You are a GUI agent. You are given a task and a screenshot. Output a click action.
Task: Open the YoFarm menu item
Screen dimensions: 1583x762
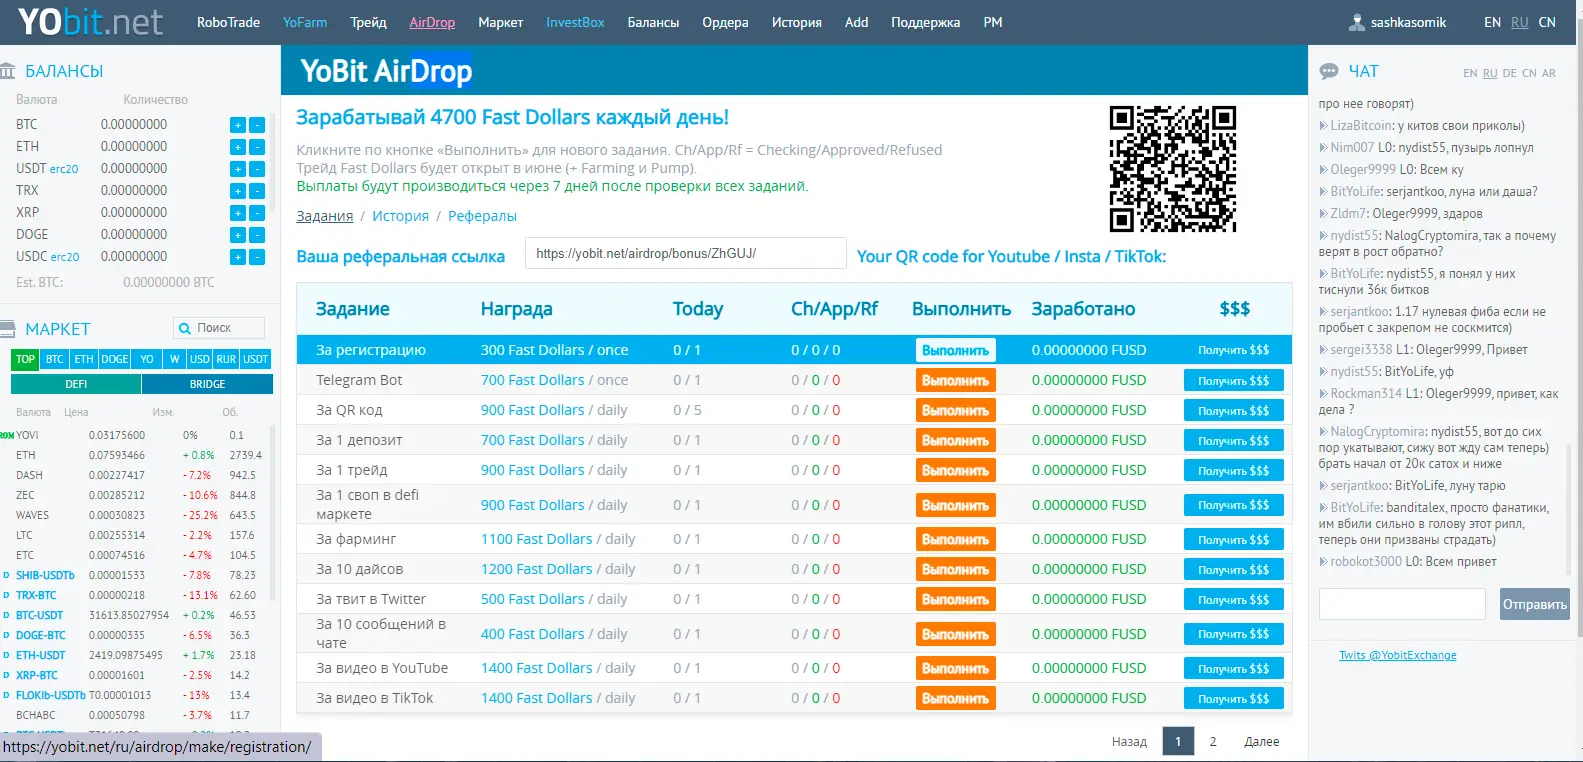tap(305, 22)
